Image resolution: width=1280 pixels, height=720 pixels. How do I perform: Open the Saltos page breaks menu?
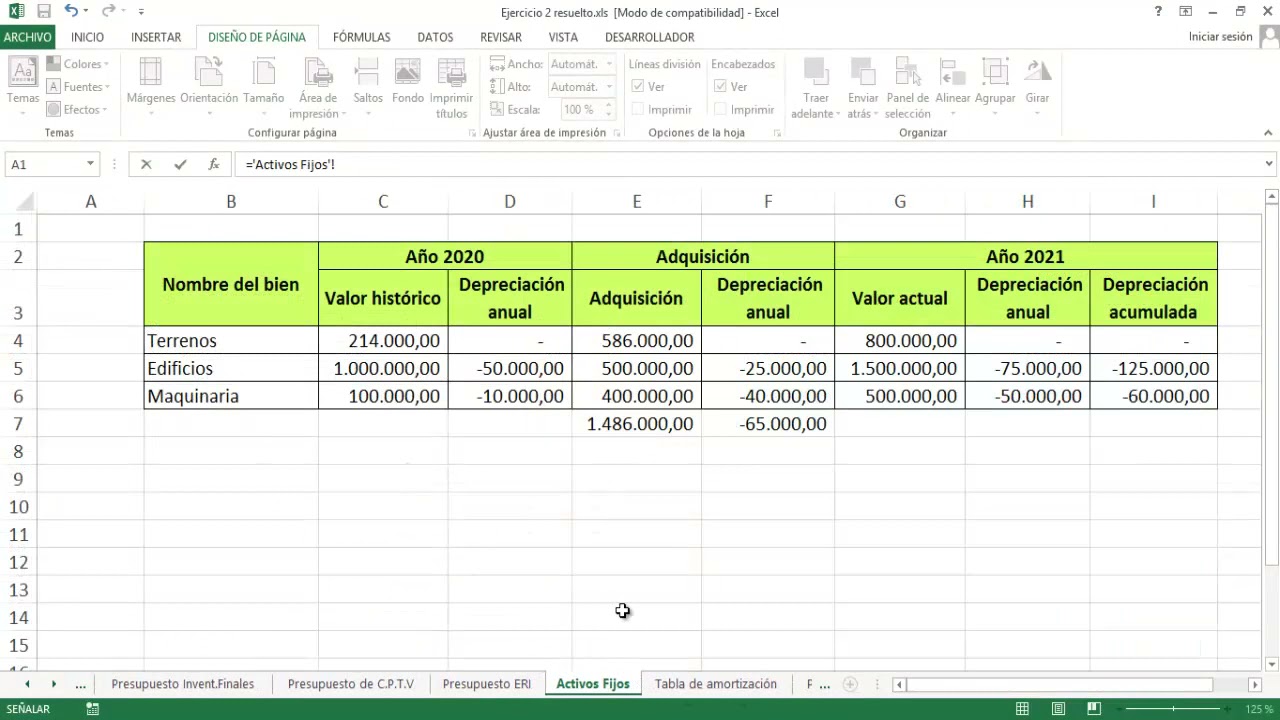click(368, 86)
